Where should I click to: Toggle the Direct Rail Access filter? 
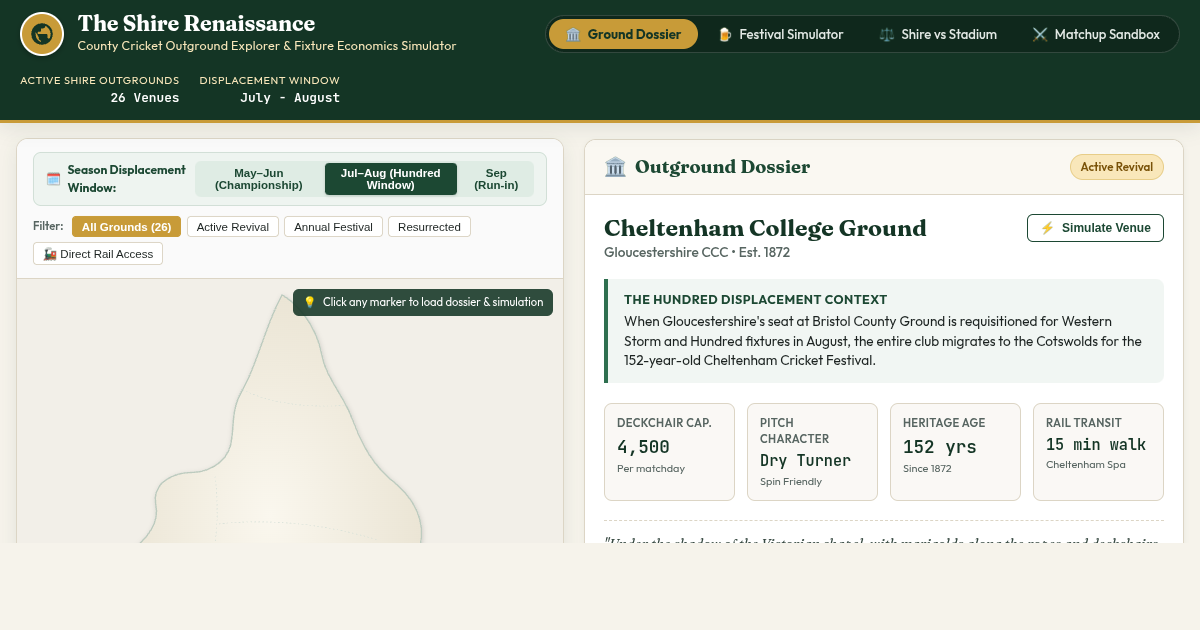[x=98, y=254]
